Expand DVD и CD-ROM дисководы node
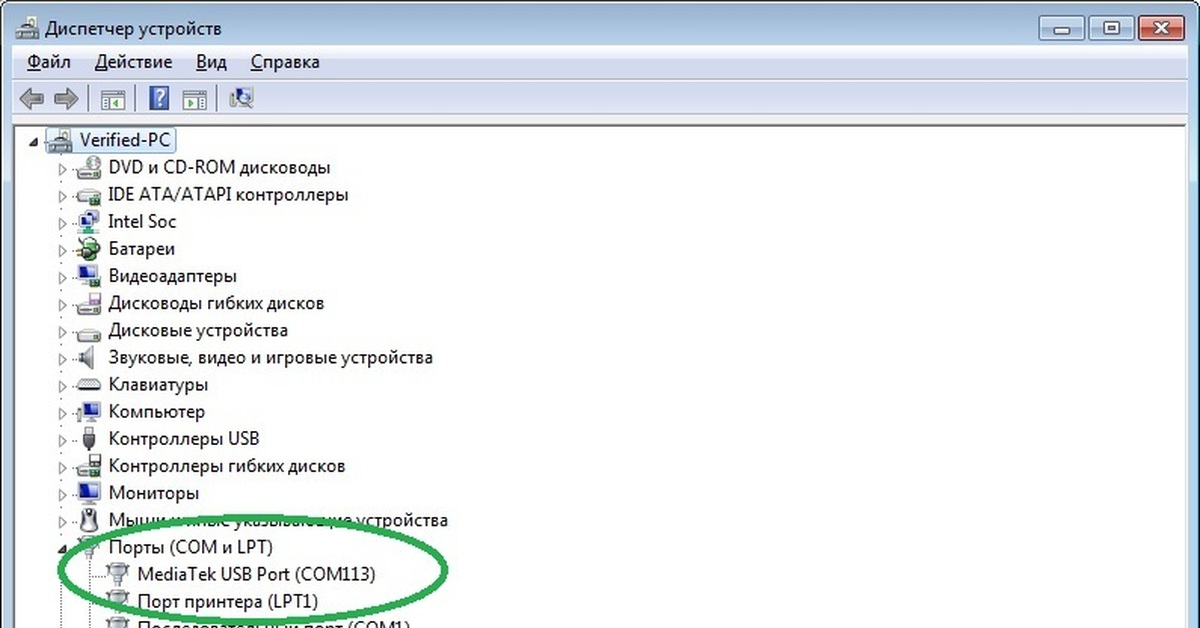1200x628 pixels. [x=63, y=168]
